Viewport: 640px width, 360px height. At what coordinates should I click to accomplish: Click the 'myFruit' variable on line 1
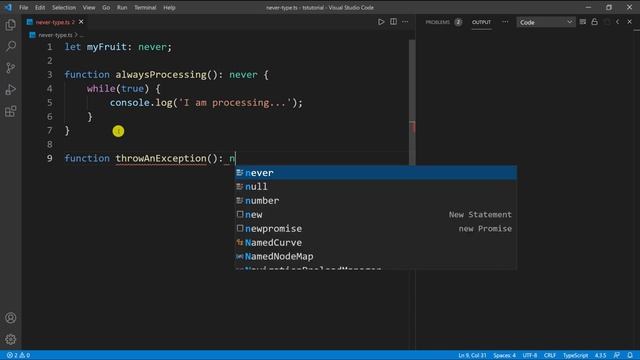[x=106, y=47]
